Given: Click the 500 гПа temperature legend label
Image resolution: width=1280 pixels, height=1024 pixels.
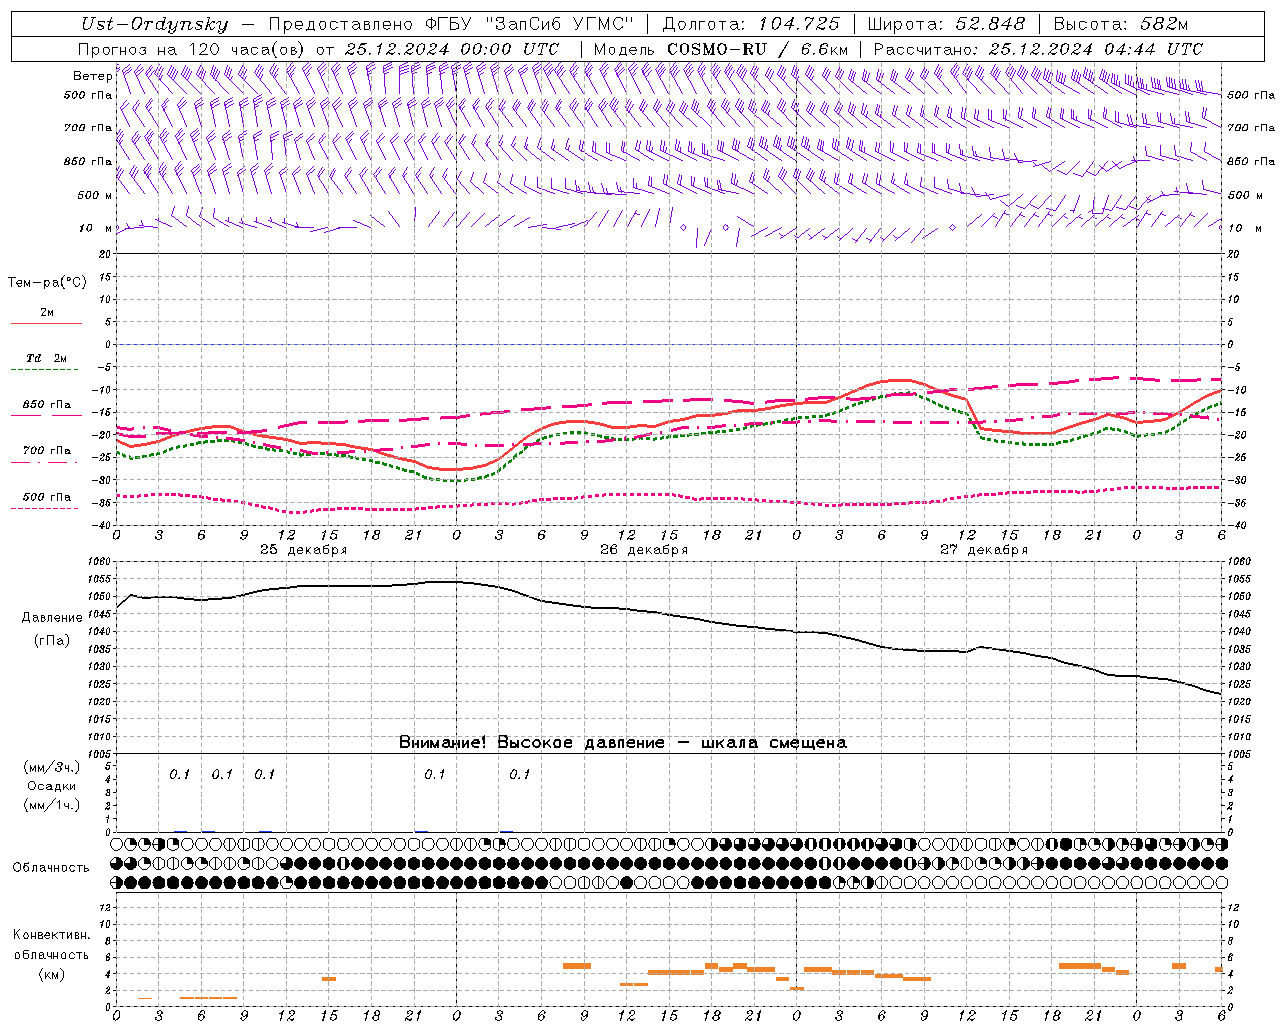Looking at the screenshot, I should [47, 497].
